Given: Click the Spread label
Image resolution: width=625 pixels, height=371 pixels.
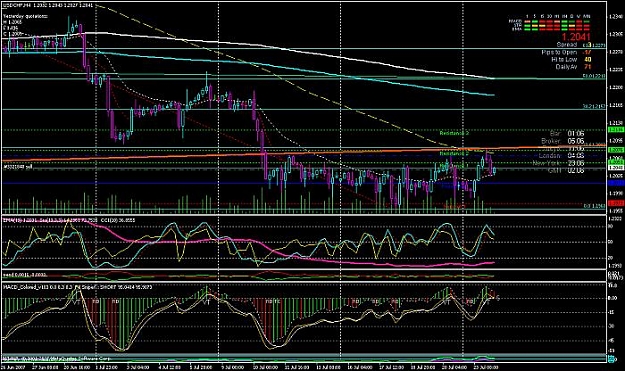Looking at the screenshot, I should tap(567, 45).
